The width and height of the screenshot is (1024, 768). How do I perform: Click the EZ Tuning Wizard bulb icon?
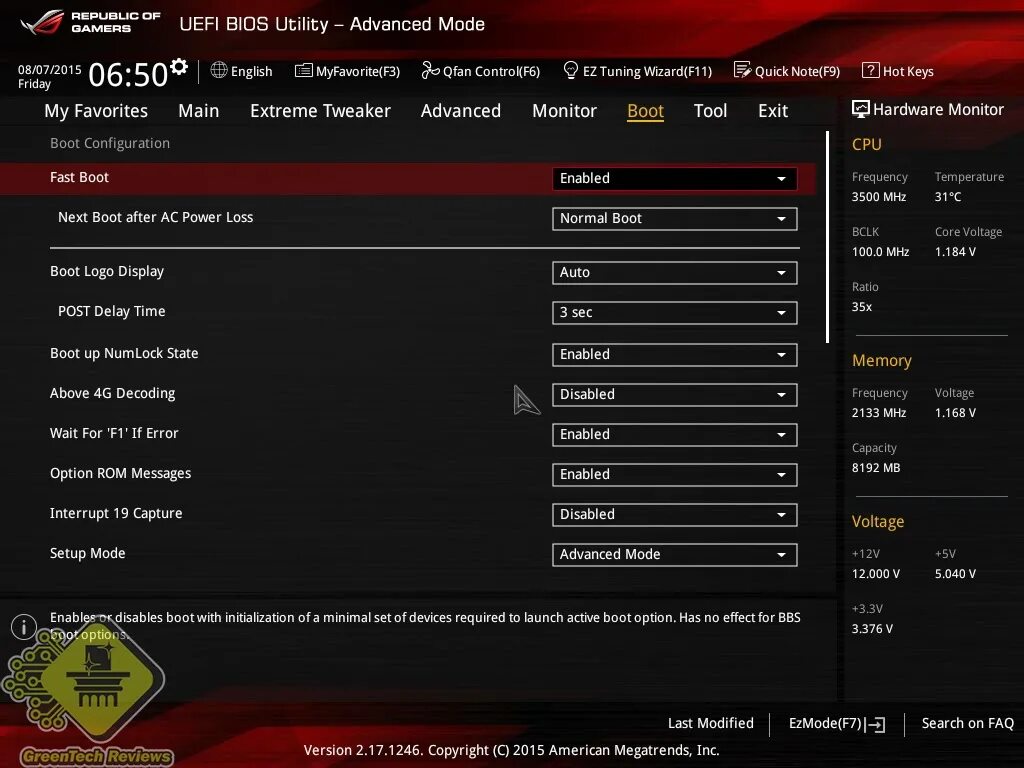(570, 70)
